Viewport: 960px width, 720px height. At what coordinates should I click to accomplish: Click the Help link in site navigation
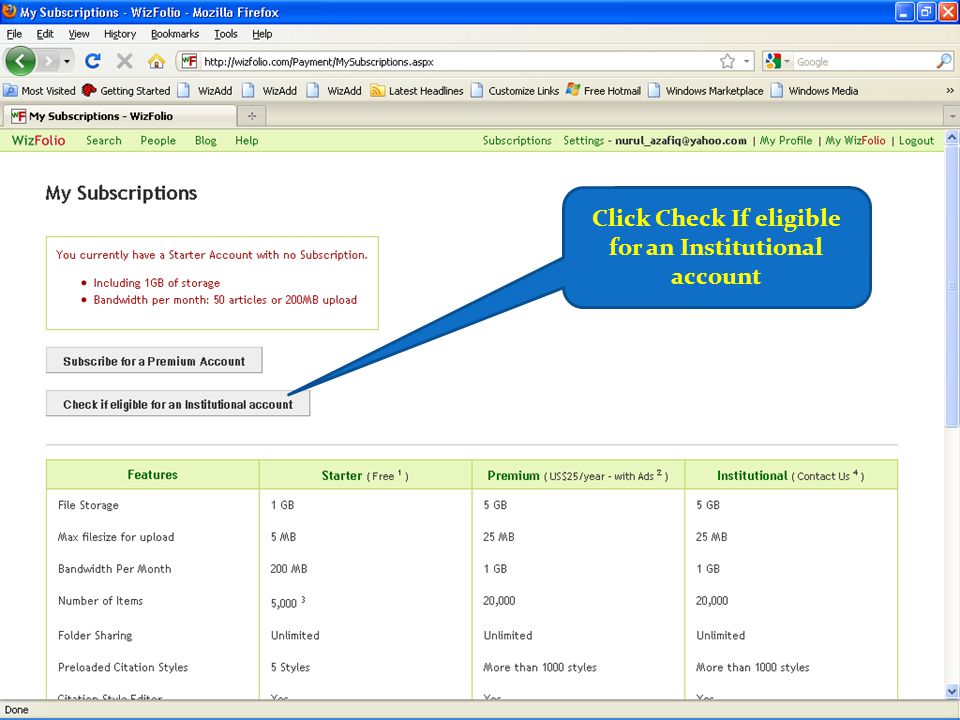pos(247,140)
